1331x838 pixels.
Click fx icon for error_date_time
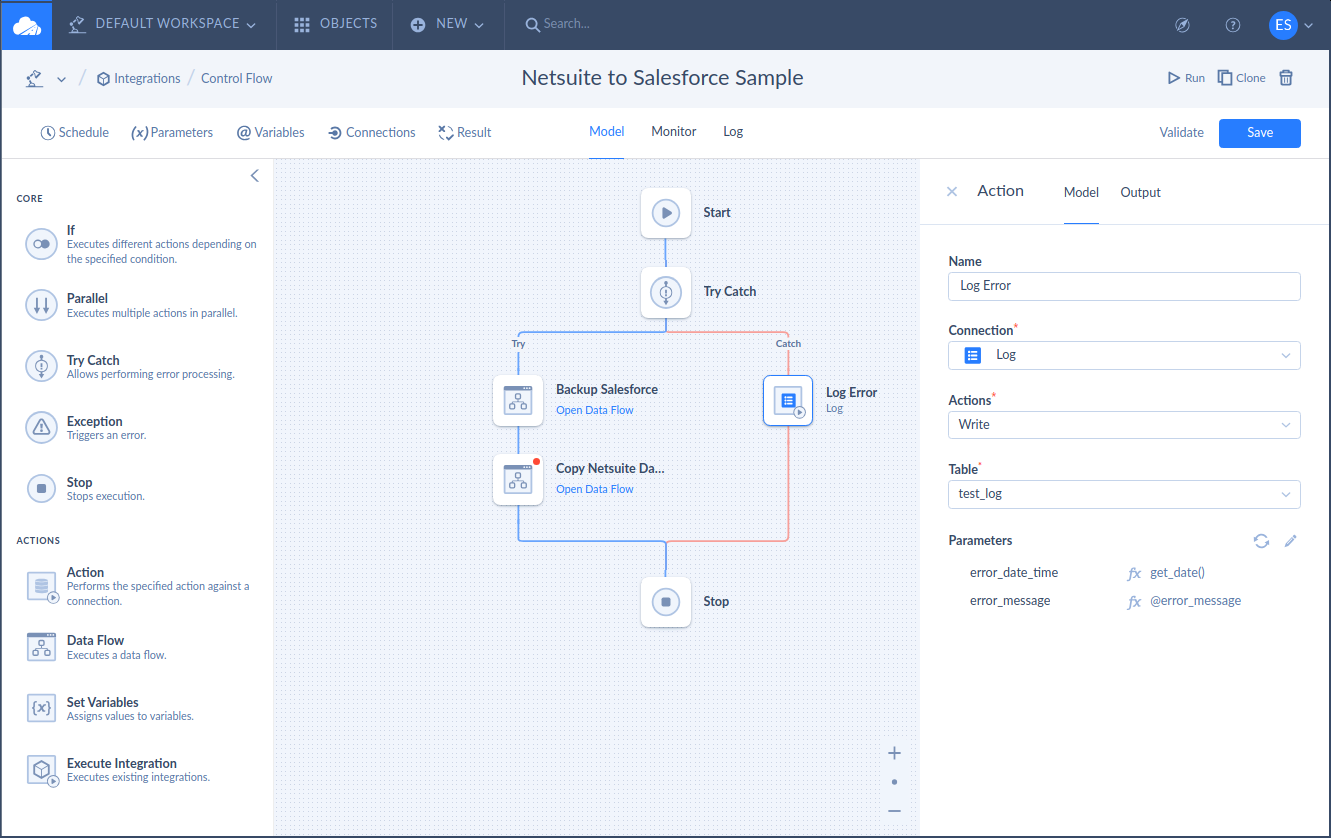click(x=1134, y=574)
